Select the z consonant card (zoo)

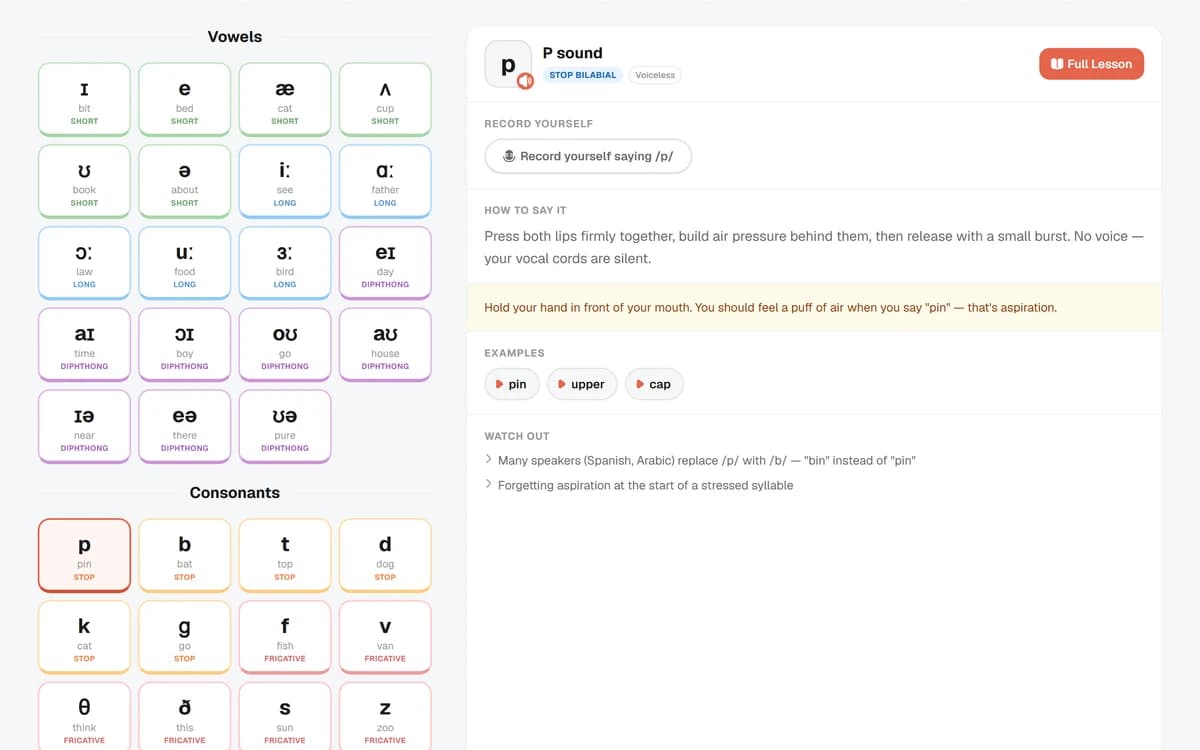385,717
